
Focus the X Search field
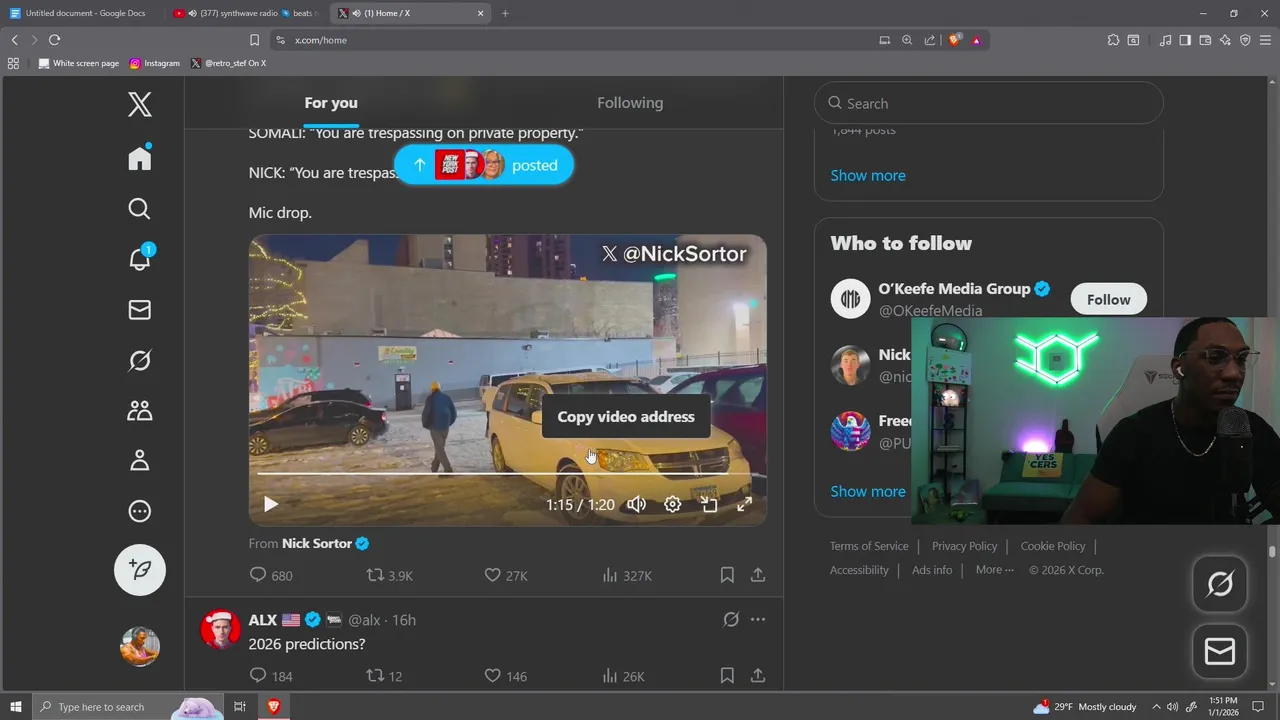click(988, 103)
